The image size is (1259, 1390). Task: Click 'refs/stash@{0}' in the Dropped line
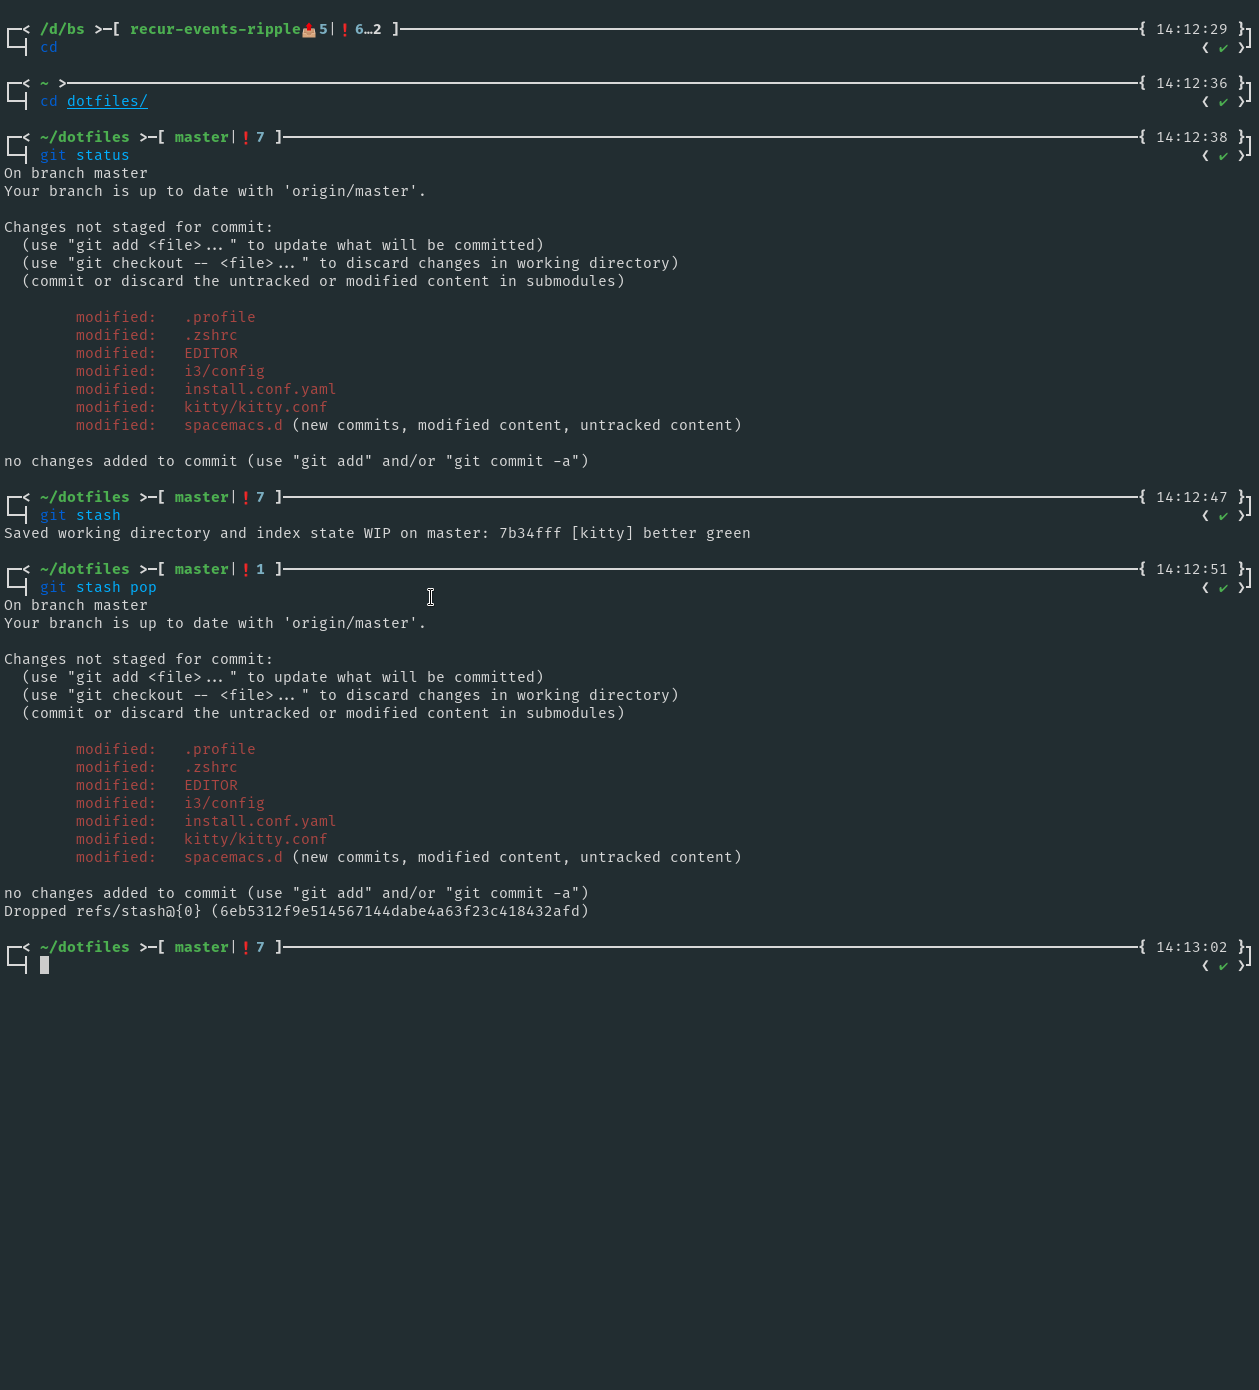click(x=139, y=911)
